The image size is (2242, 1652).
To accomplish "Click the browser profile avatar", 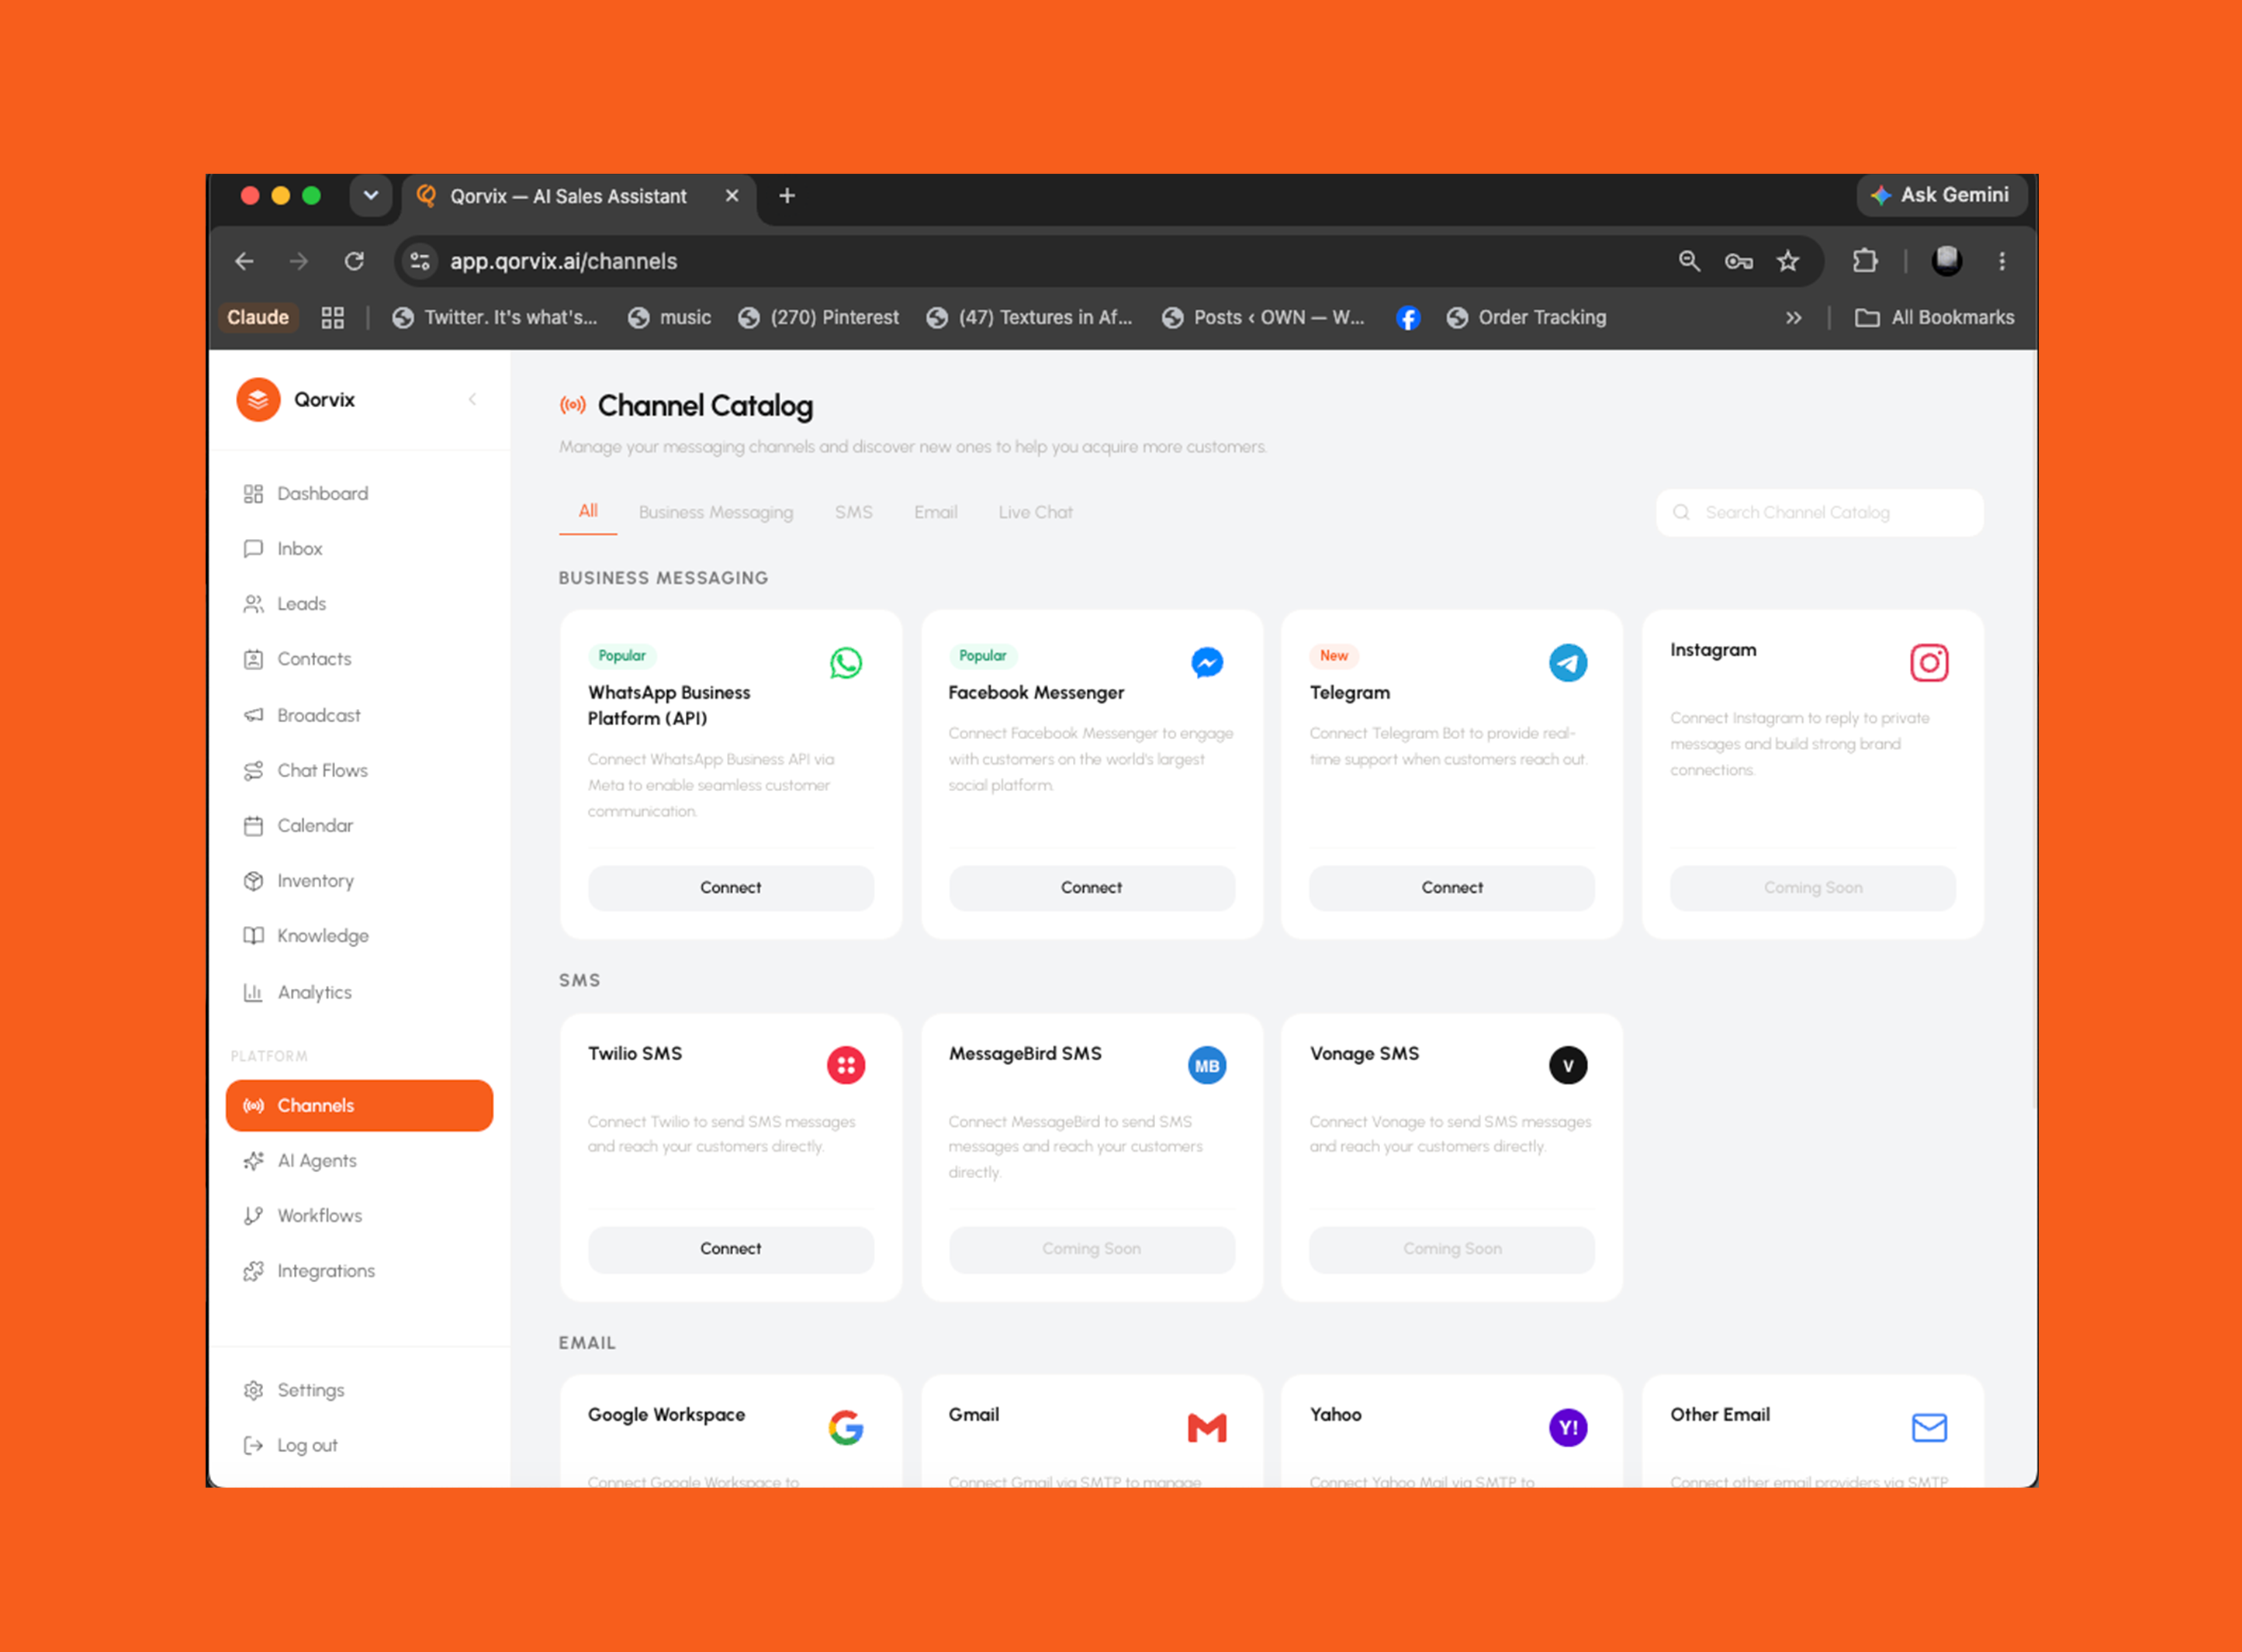I will click(x=1947, y=261).
